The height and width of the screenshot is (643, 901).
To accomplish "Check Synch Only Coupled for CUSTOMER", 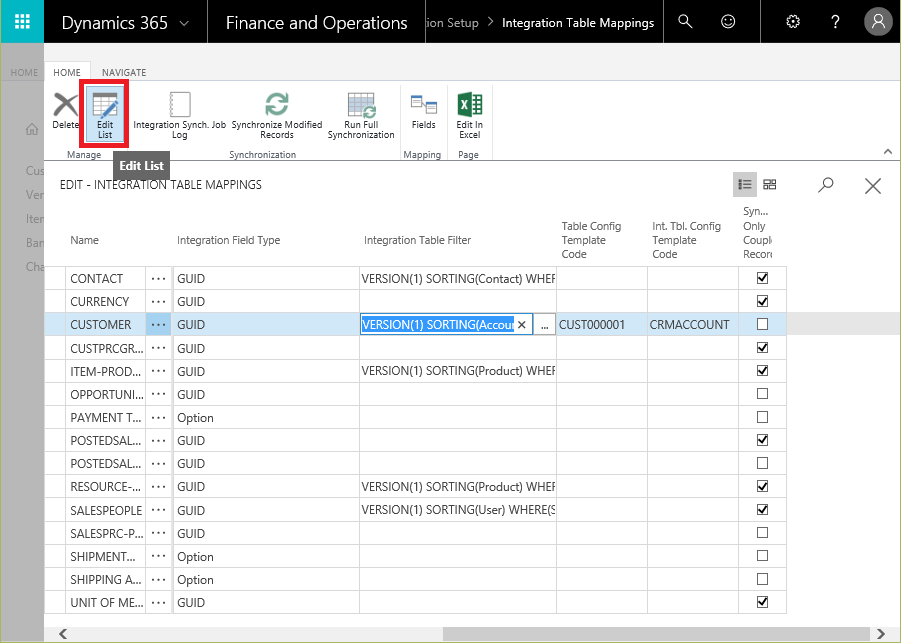I will click(763, 324).
